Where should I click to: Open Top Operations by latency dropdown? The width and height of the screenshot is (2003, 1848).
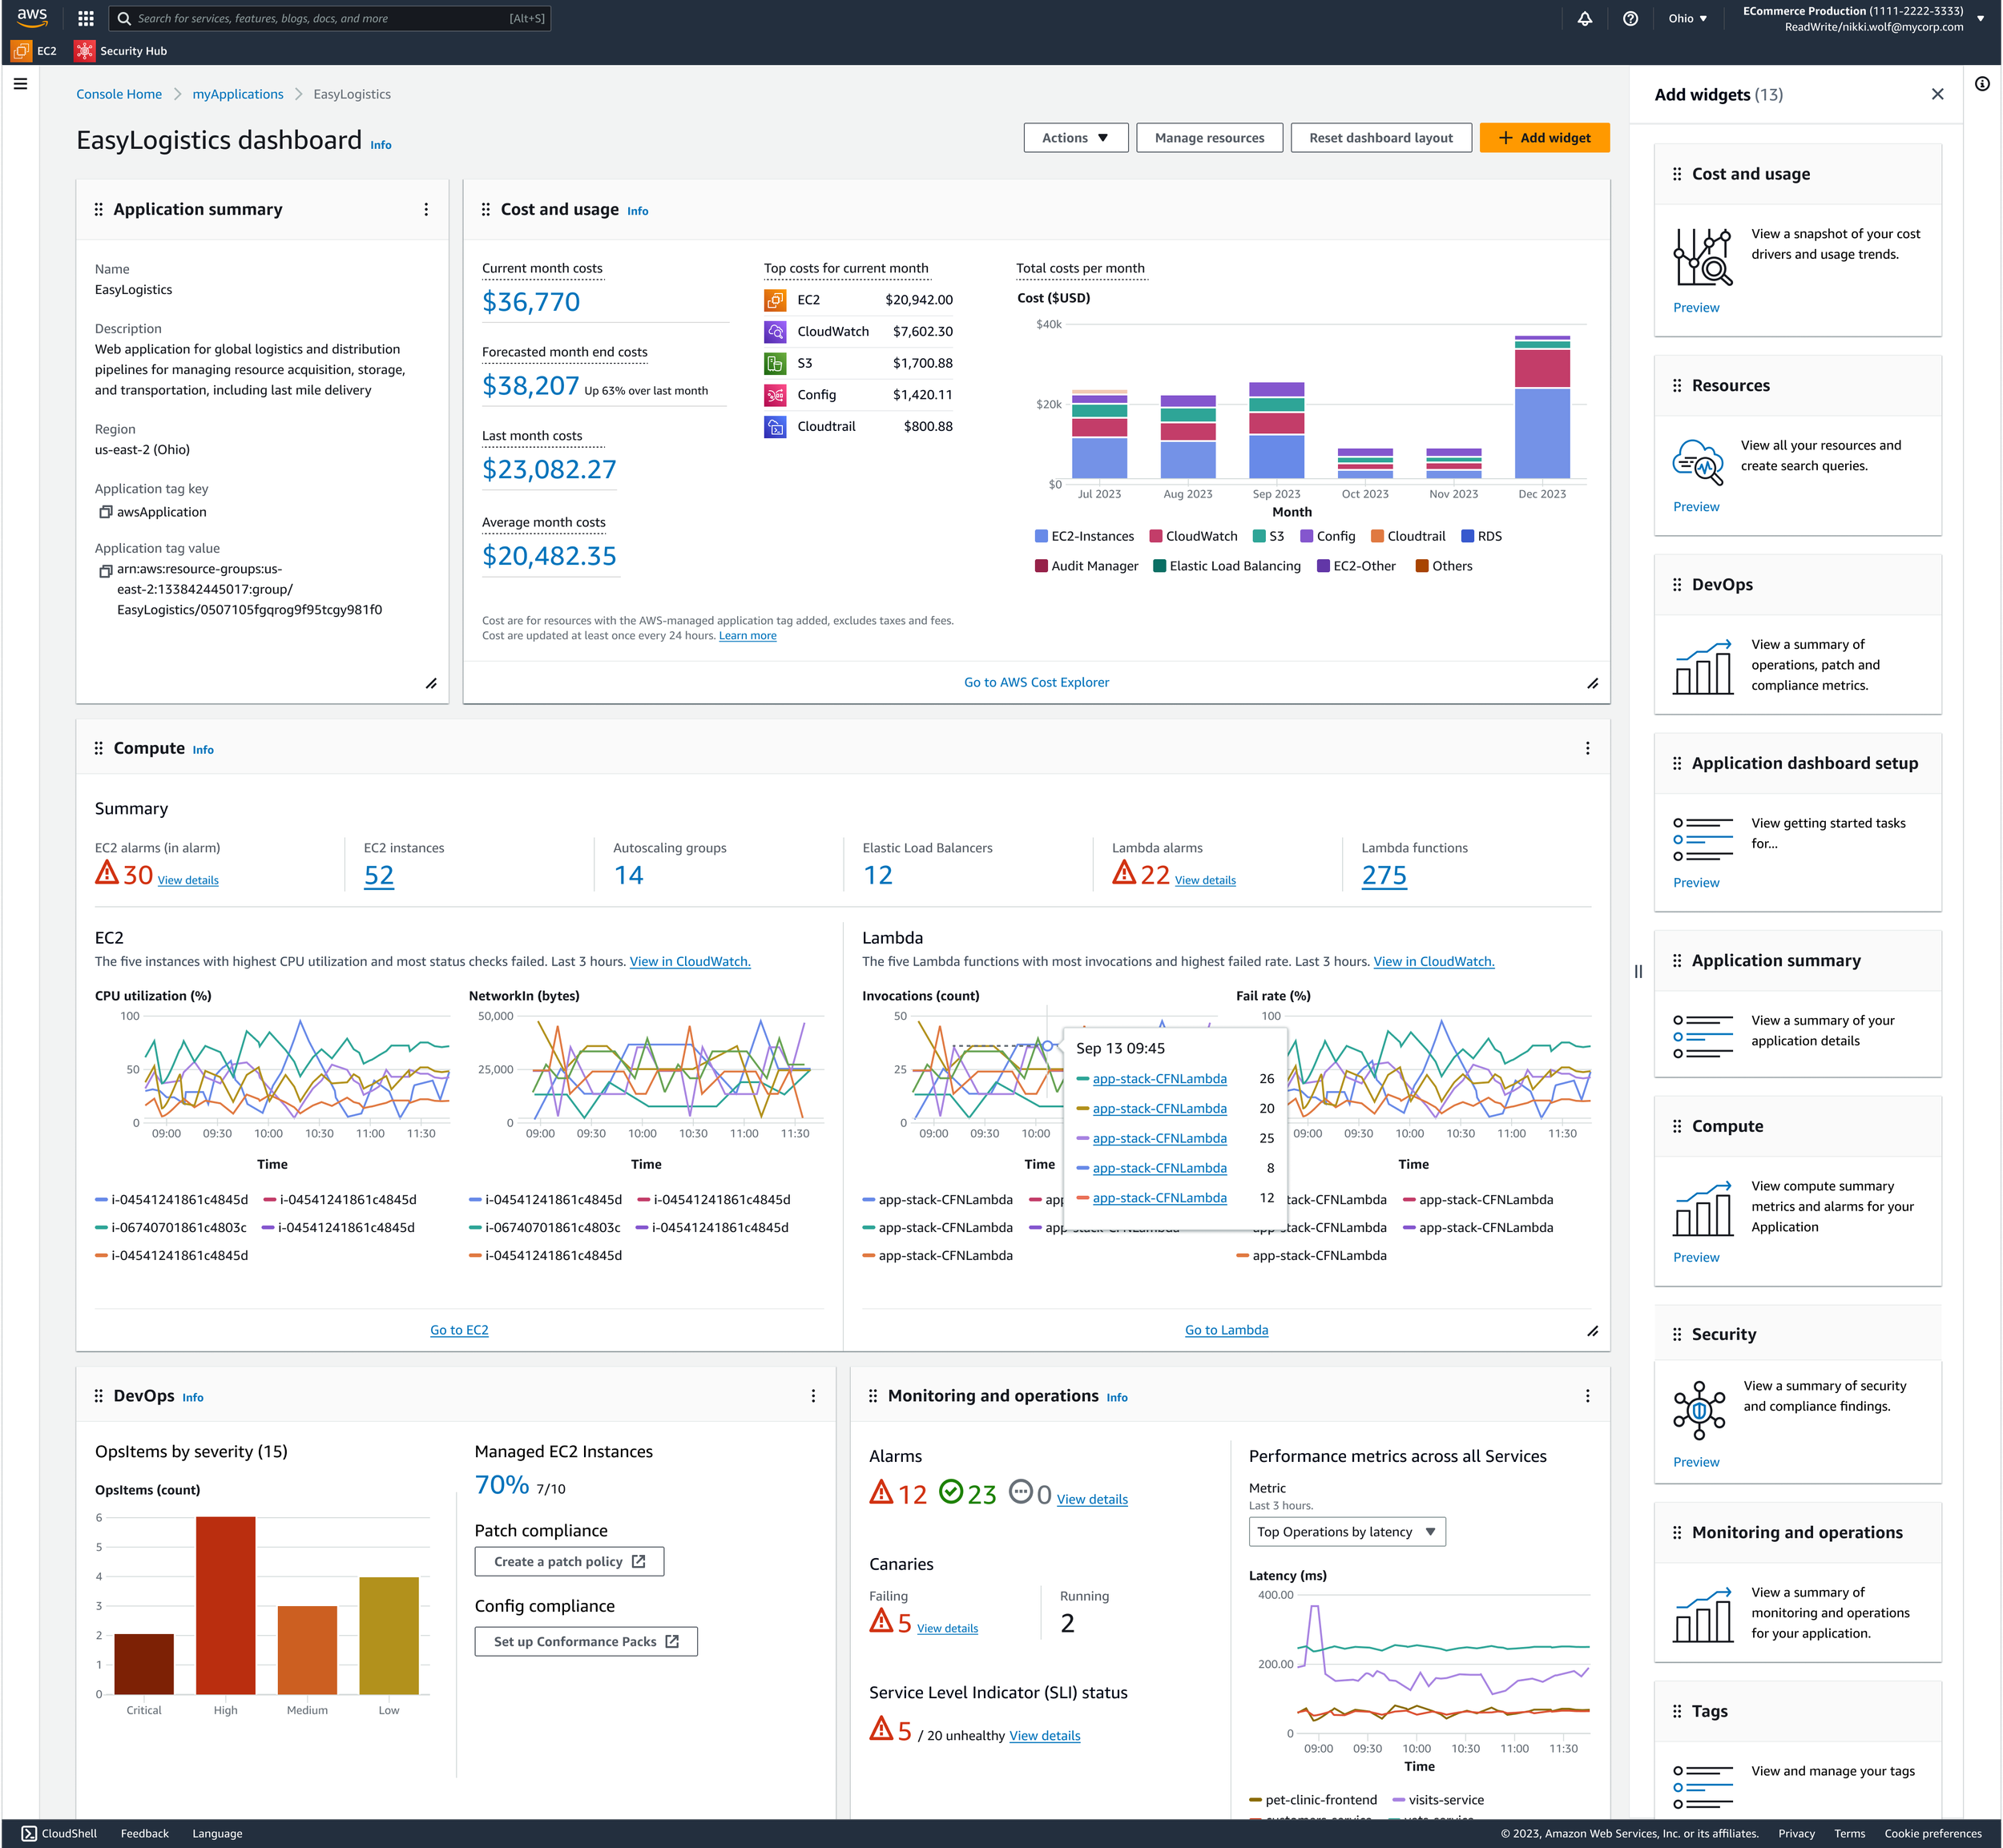(x=1346, y=1532)
